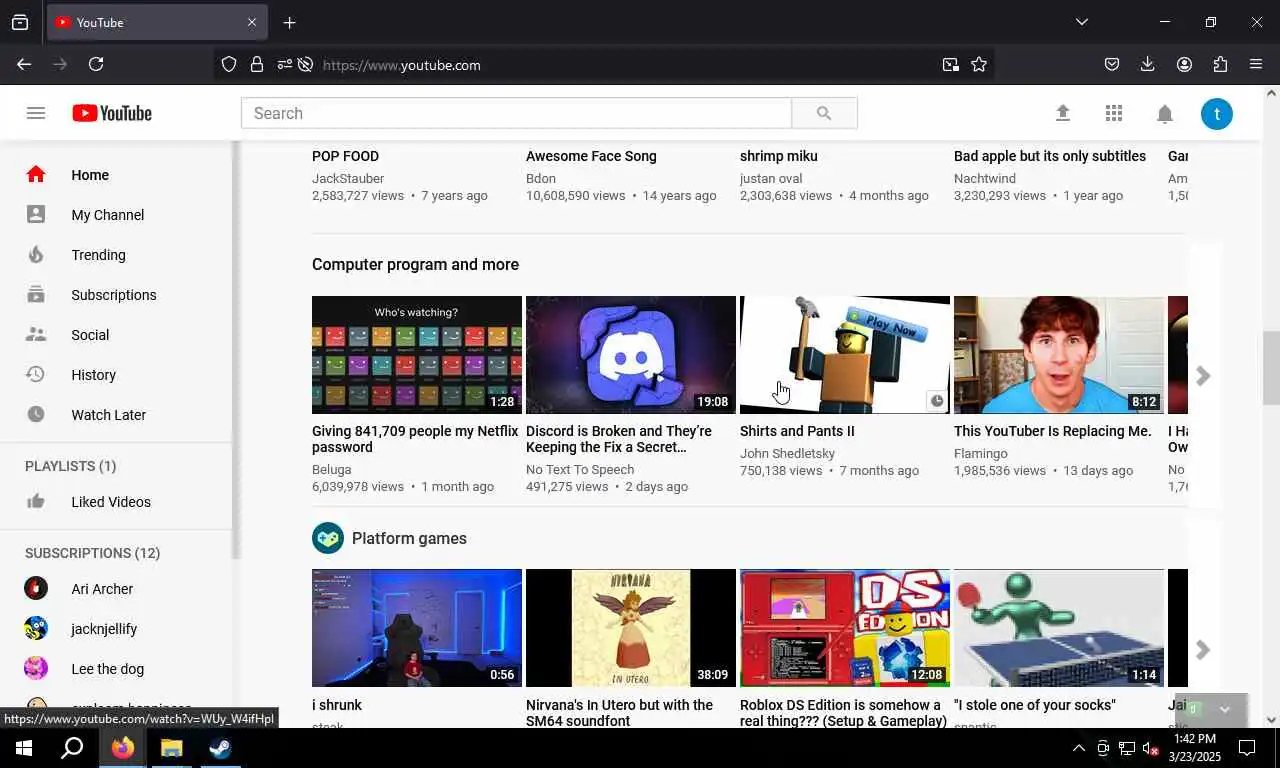Open Platform games topic icon

[328, 538]
